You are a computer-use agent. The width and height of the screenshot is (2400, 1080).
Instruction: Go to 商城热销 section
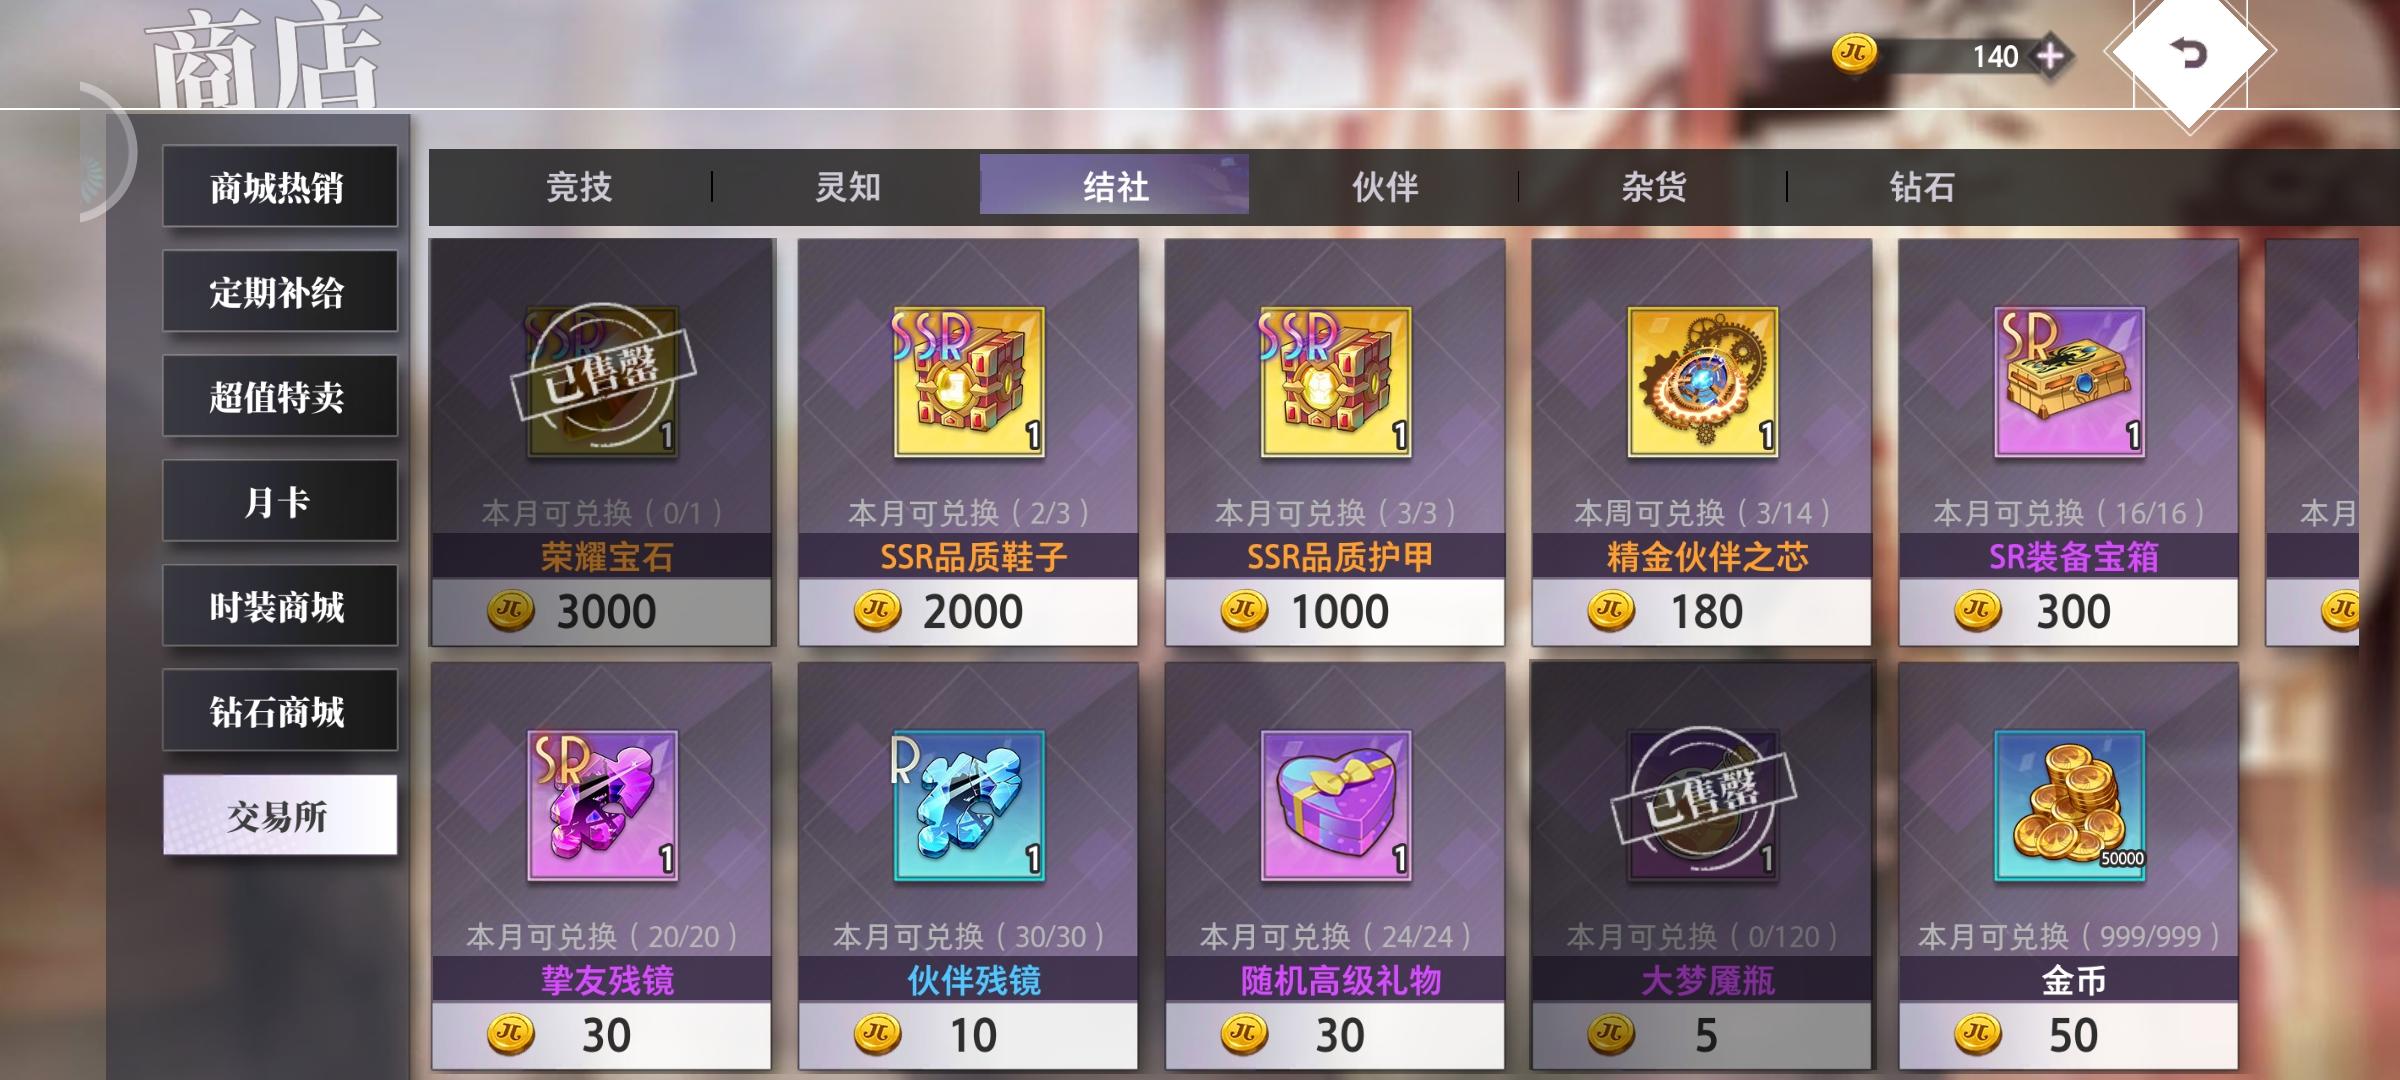click(x=279, y=187)
